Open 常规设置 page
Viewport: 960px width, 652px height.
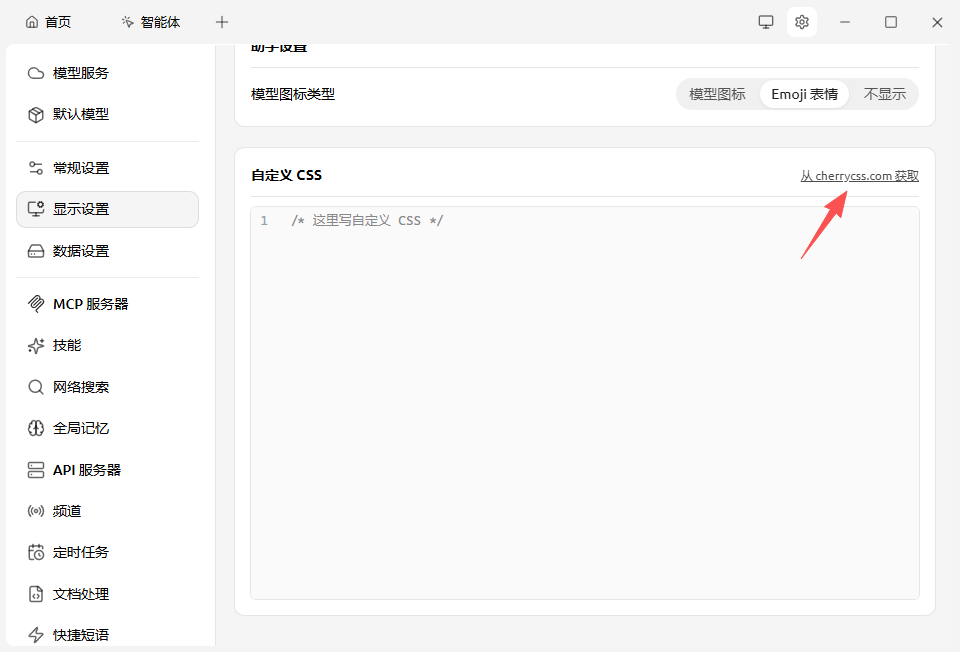click(108, 168)
